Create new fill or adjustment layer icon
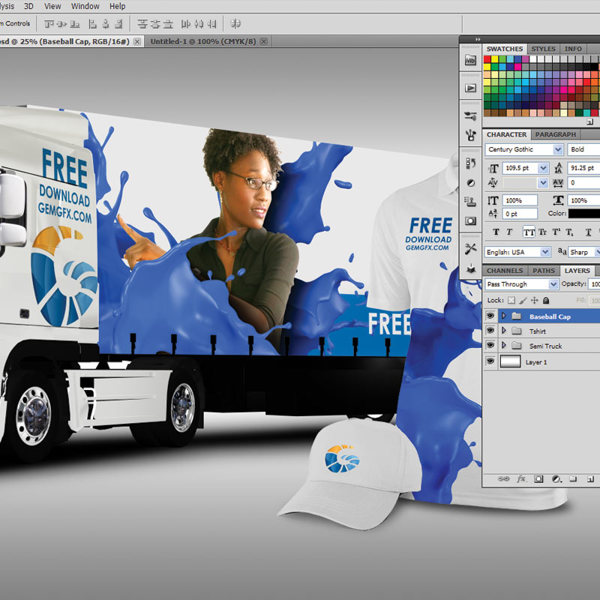The width and height of the screenshot is (600, 600). (556, 479)
